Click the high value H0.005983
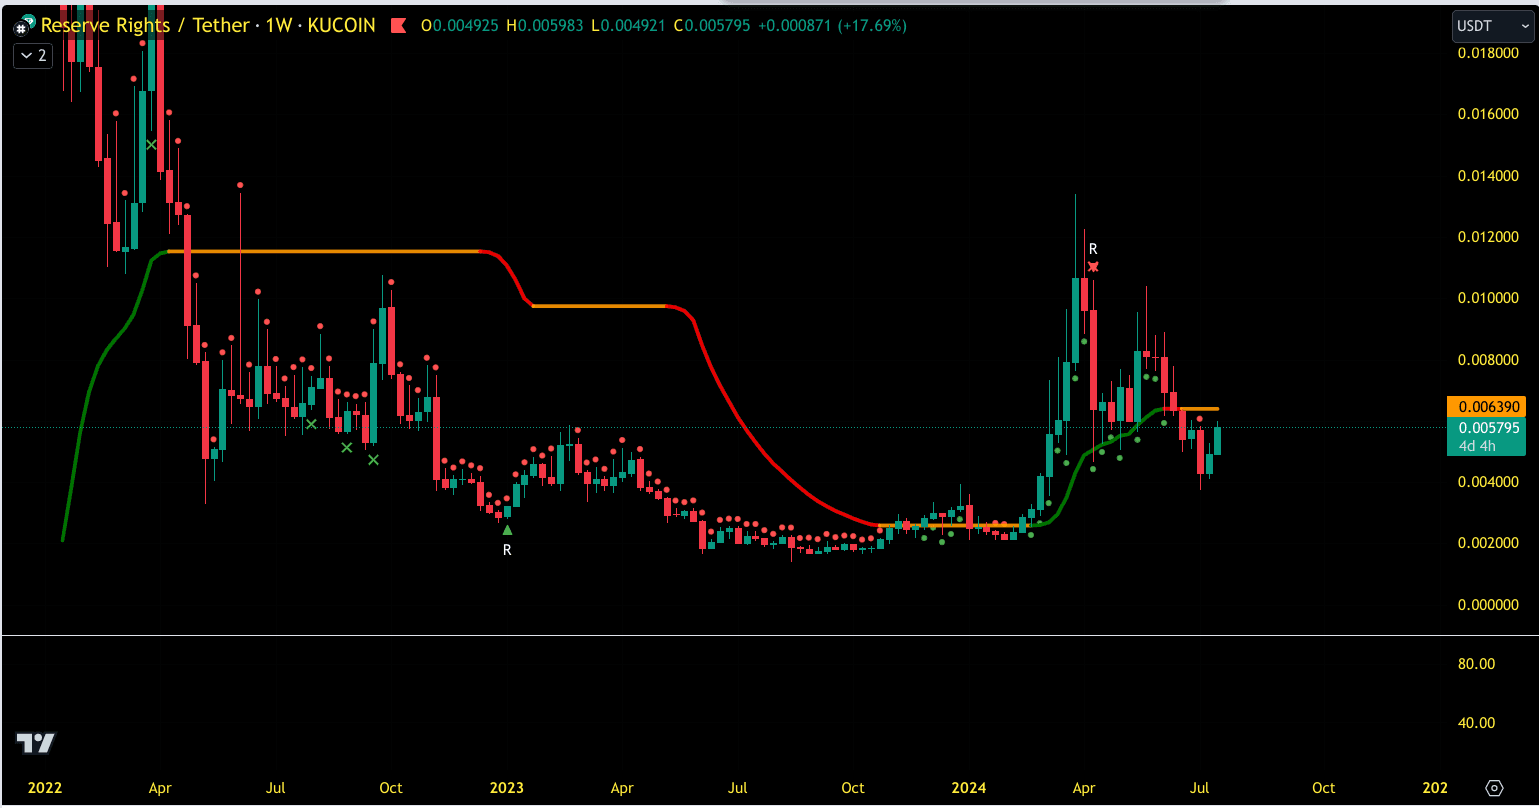 click(x=547, y=26)
